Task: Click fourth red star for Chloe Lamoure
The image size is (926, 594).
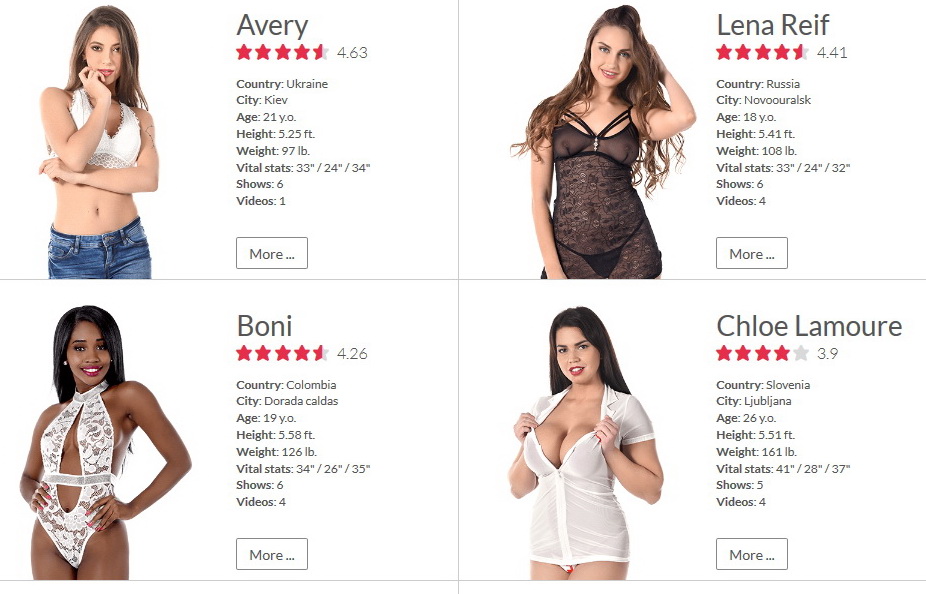Action: (x=782, y=353)
